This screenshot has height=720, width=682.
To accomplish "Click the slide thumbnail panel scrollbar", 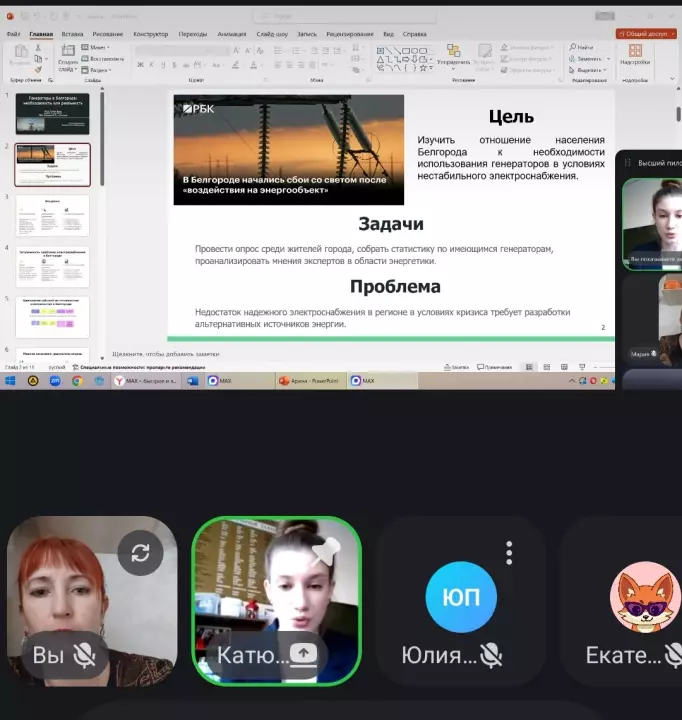I will [x=102, y=140].
